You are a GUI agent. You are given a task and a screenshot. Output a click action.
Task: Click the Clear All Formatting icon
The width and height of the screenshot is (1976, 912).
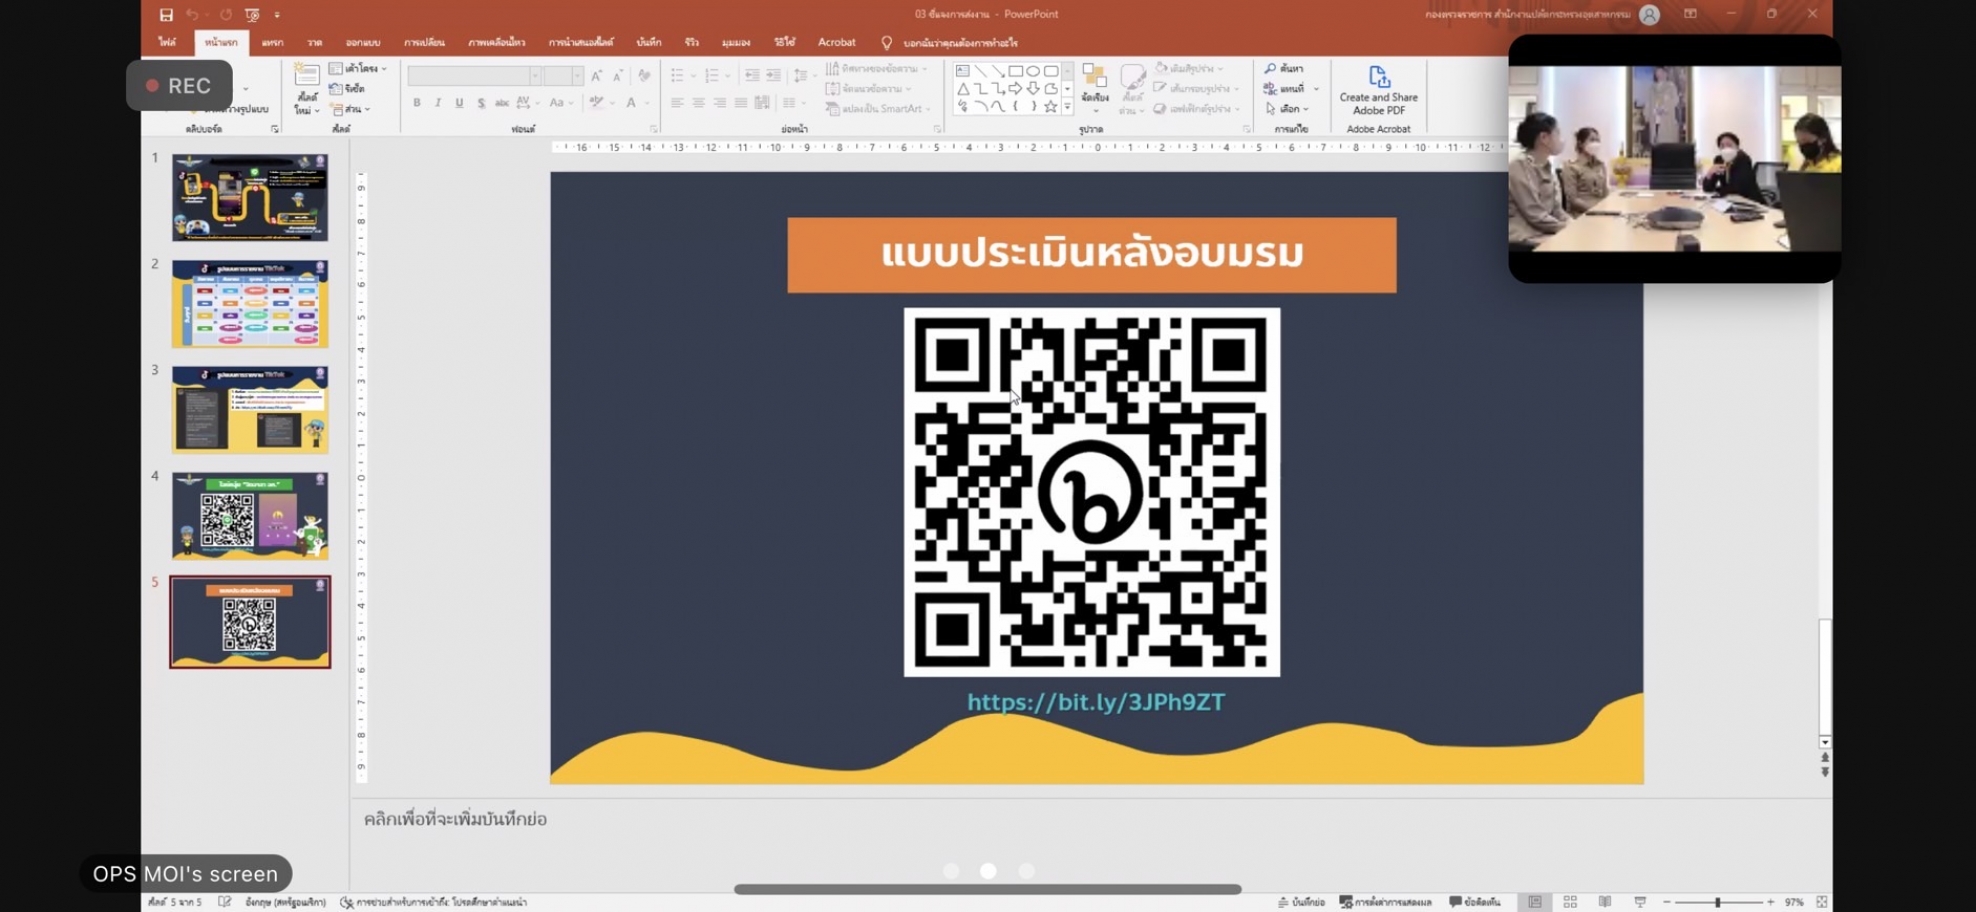[644, 76]
